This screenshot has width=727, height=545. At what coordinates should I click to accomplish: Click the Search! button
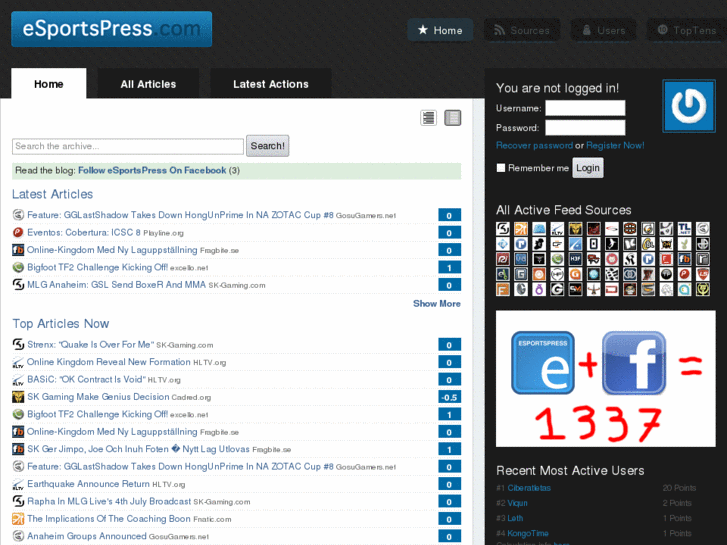pos(268,146)
